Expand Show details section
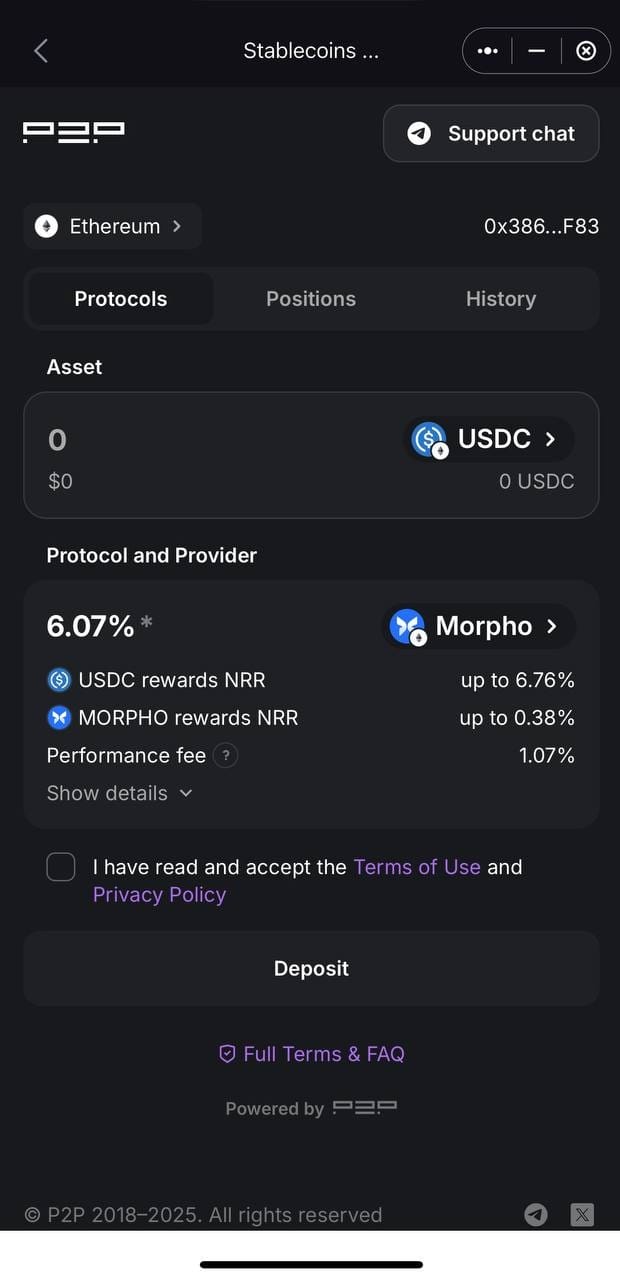620x1280 pixels. (x=119, y=793)
